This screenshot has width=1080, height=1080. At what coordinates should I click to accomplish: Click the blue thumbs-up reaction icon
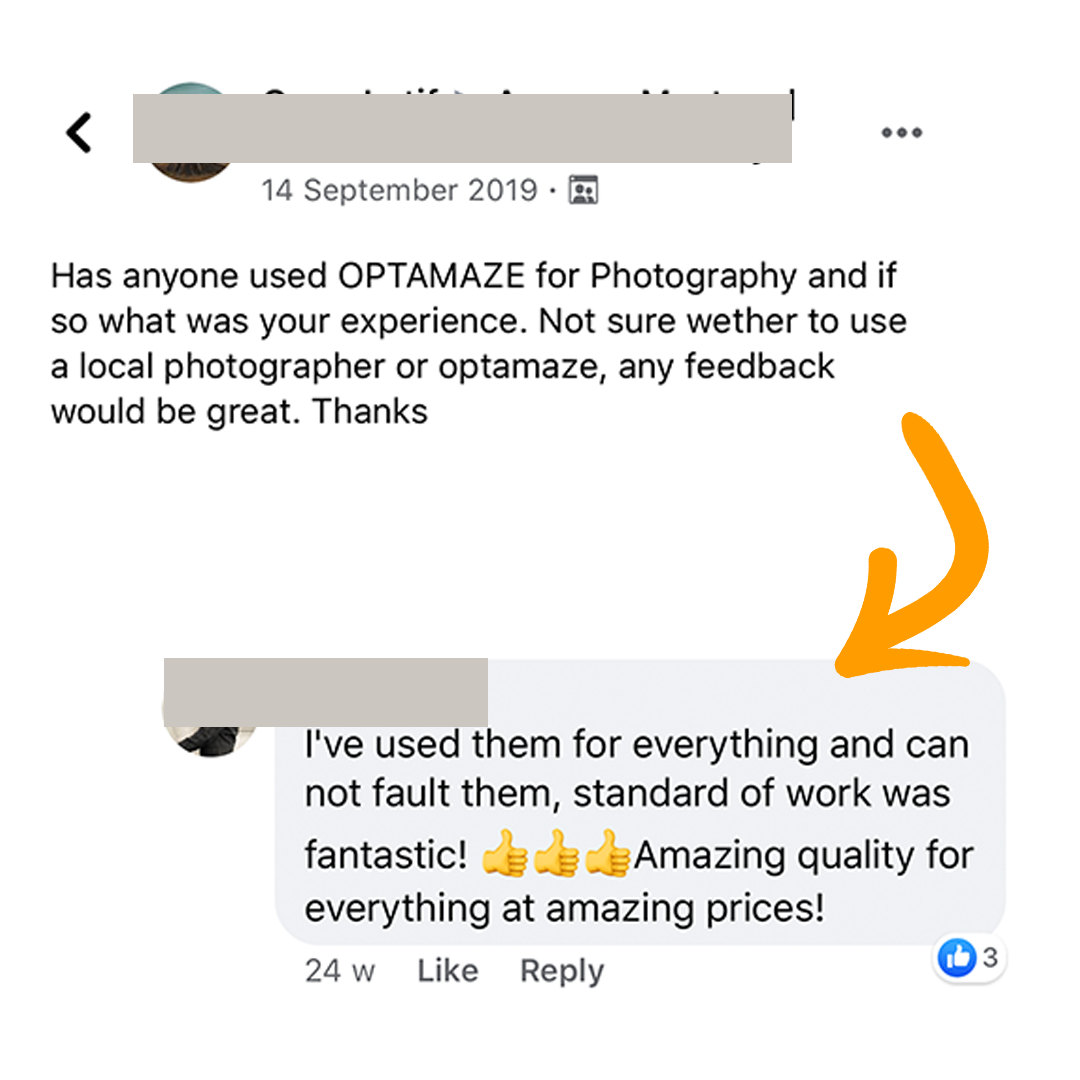tap(956, 957)
